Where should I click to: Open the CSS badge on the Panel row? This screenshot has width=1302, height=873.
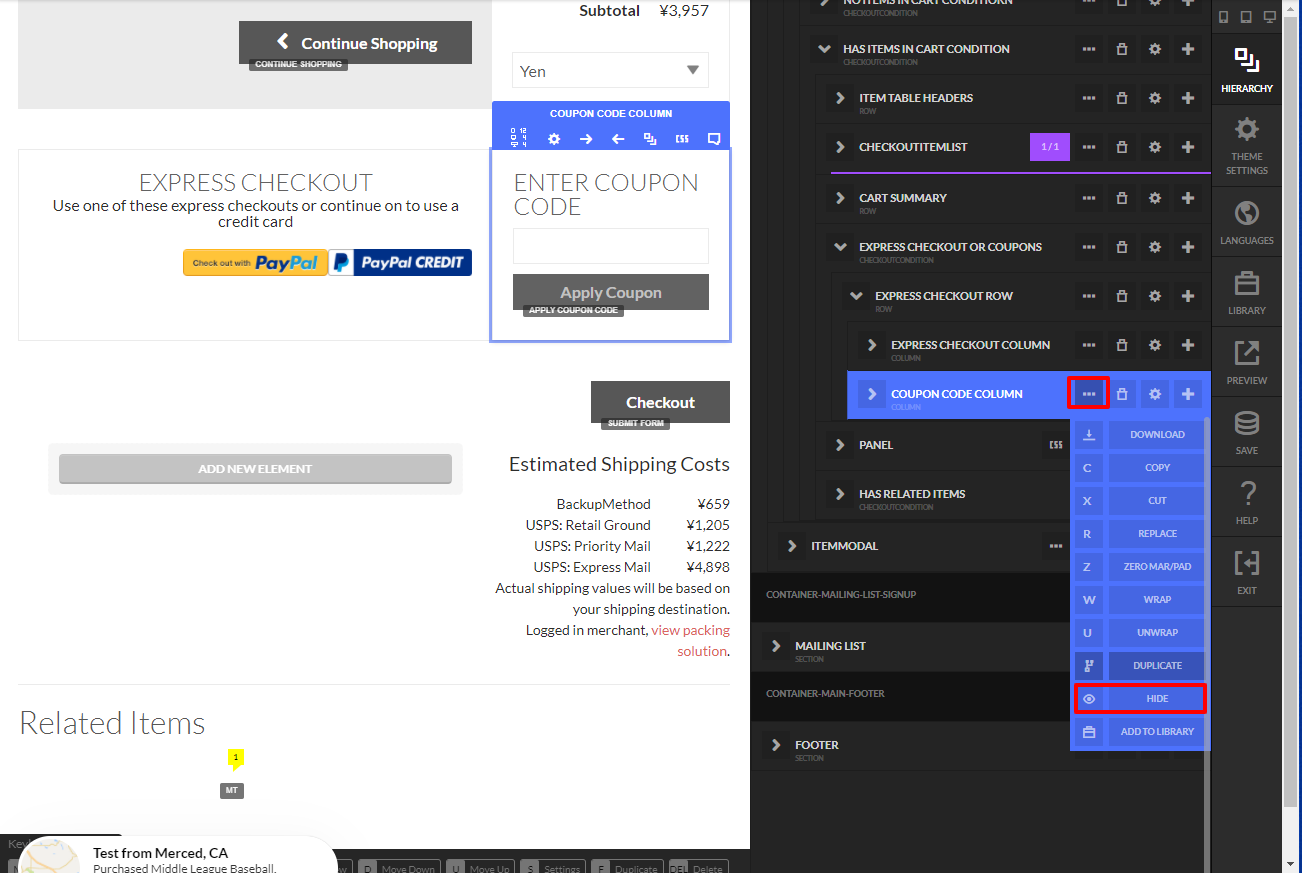click(1056, 445)
